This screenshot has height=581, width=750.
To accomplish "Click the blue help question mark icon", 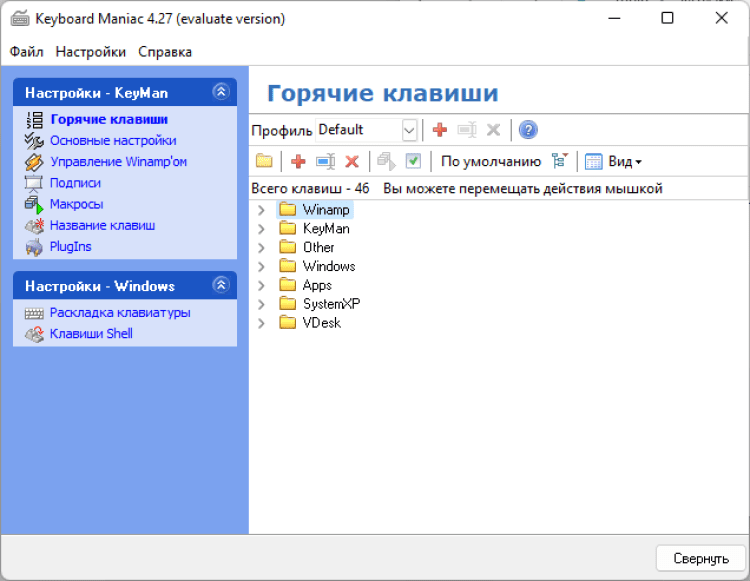I will tap(528, 130).
